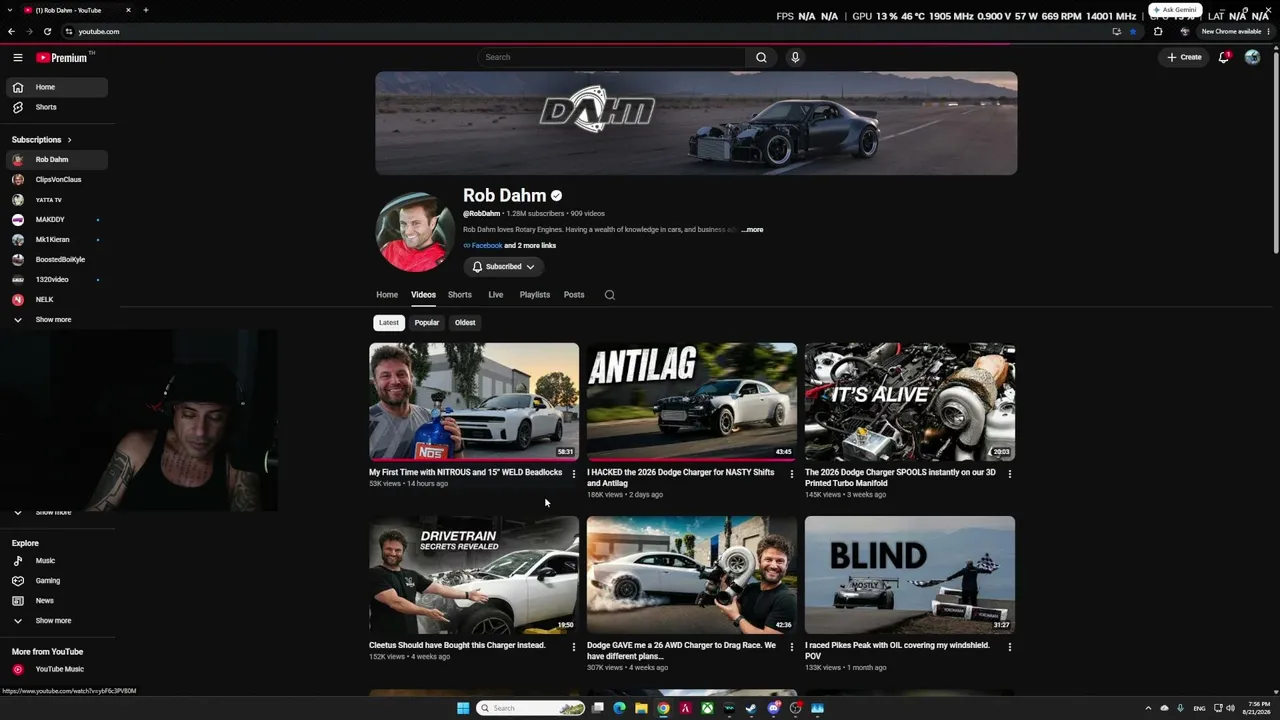Play the ANTILAG Dodge Charger video thumbnail
The height and width of the screenshot is (720, 1280).
coord(692,402)
